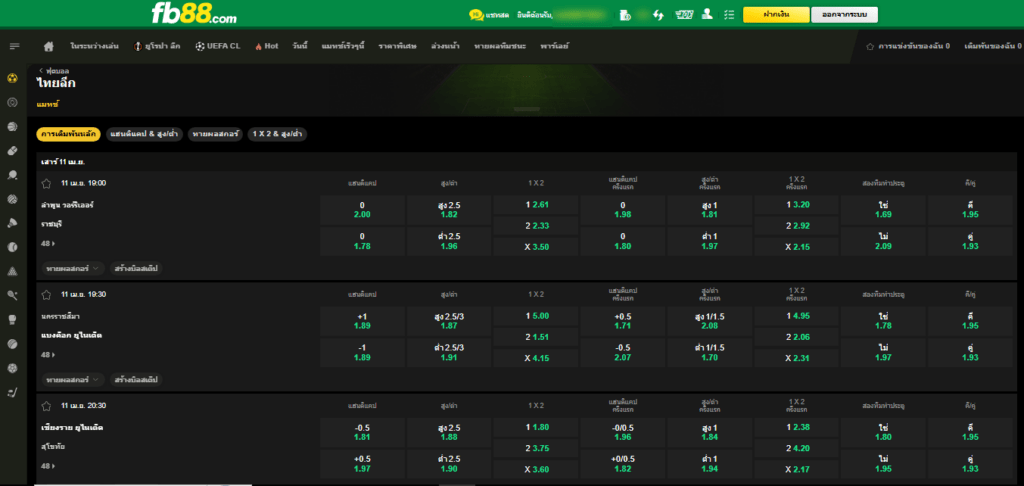The width and height of the screenshot is (1024, 486).
Task: Select the hockey stick icon in the sidebar
Action: [x=12, y=392]
